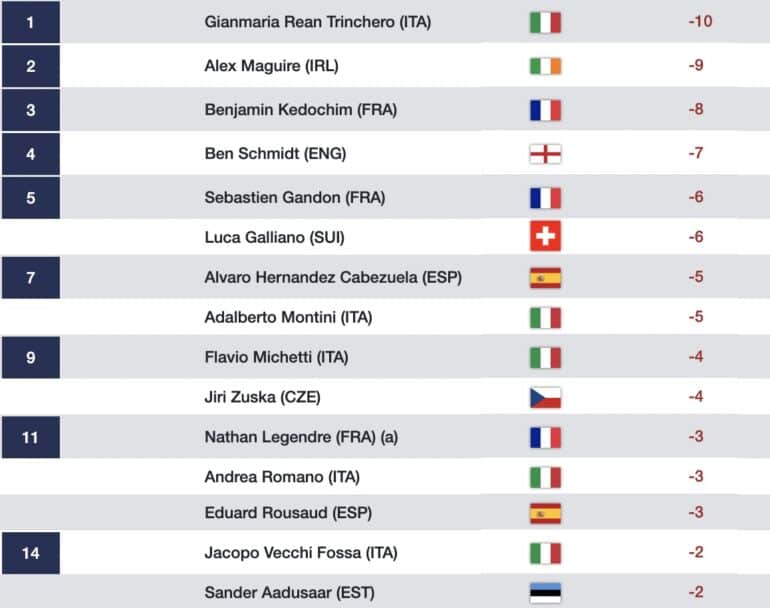Image resolution: width=770 pixels, height=608 pixels.
Task: Click the Czech flag next to Jiri Zuska
Action: click(x=545, y=398)
